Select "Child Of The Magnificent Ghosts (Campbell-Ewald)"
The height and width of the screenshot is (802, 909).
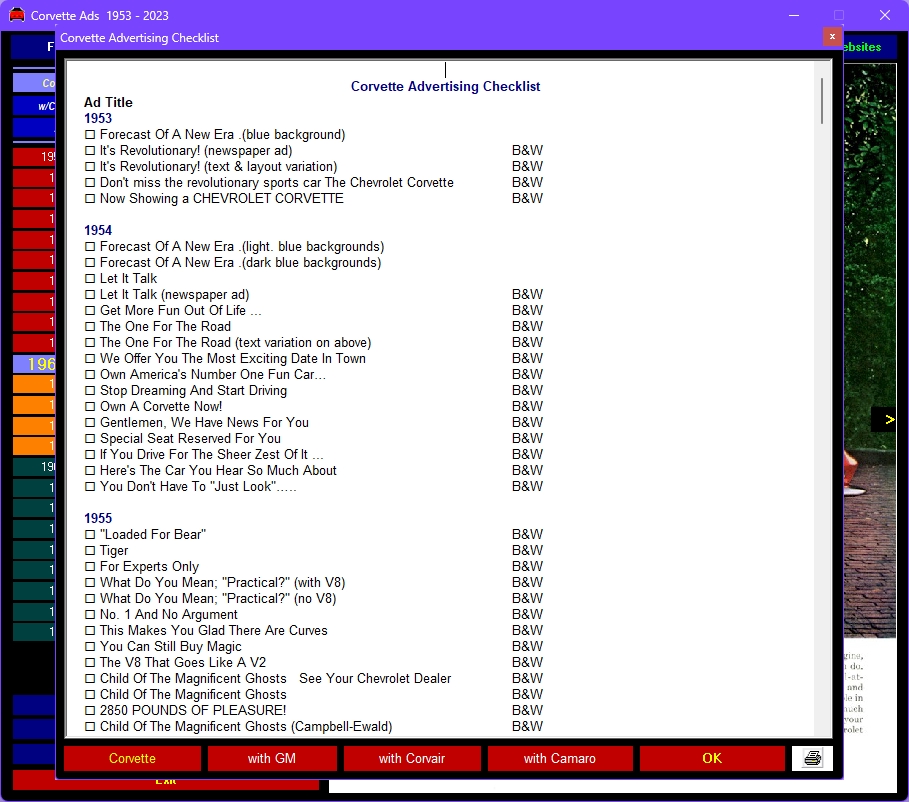point(246,727)
